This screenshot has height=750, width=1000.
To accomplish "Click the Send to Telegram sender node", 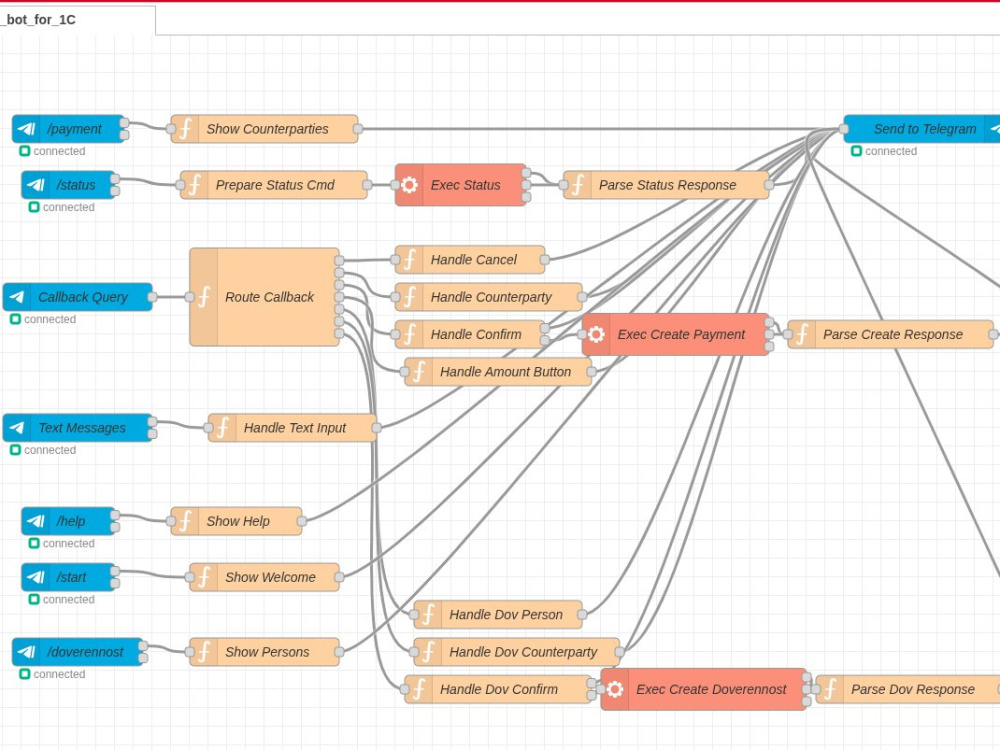I will [x=922, y=129].
